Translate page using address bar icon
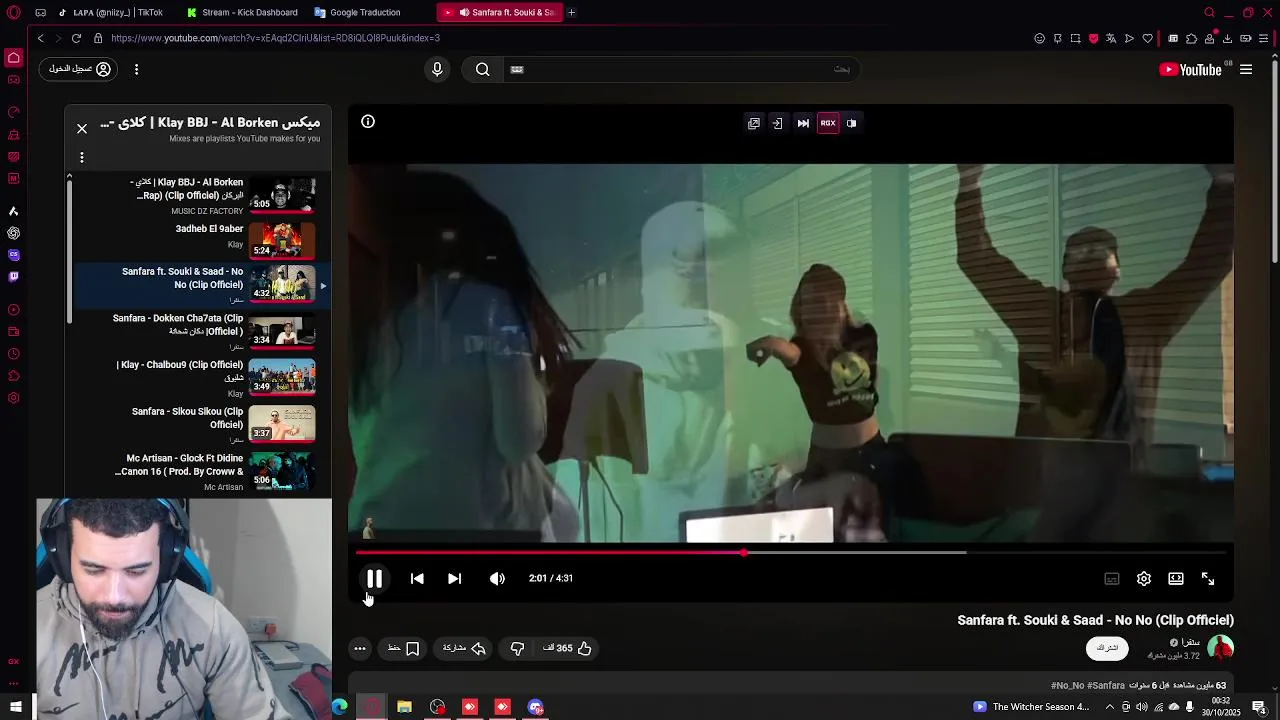Image resolution: width=1280 pixels, height=720 pixels. pos(1111,38)
